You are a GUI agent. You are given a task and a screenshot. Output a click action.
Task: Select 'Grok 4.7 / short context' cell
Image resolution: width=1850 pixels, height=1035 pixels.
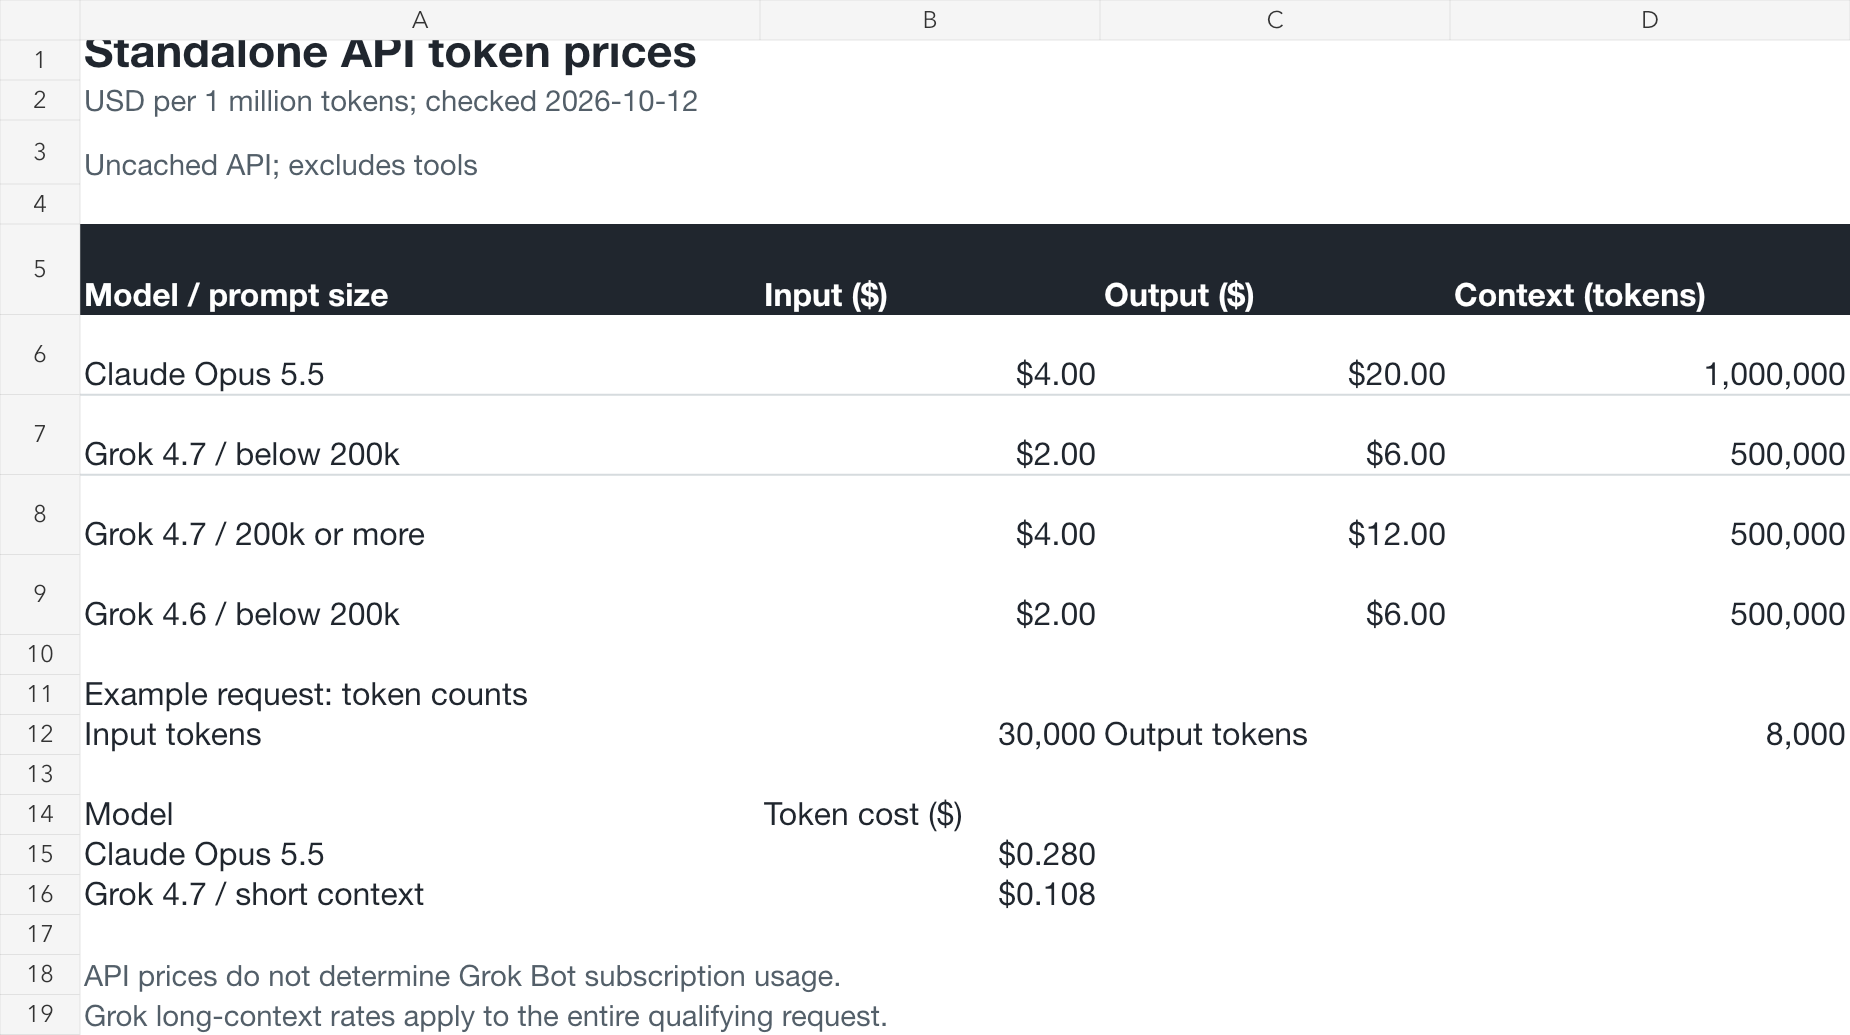click(420, 895)
